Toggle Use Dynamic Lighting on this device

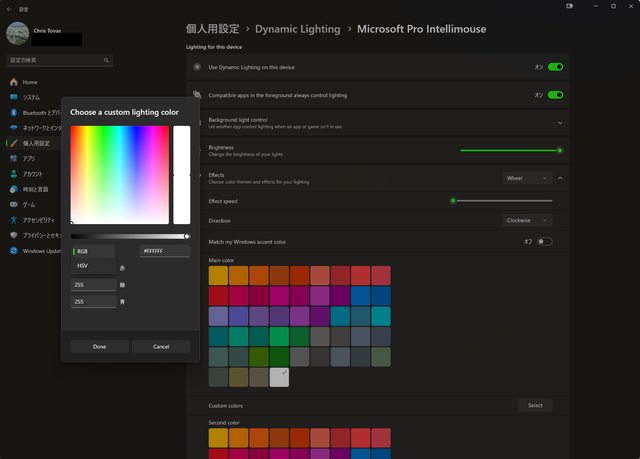555,67
